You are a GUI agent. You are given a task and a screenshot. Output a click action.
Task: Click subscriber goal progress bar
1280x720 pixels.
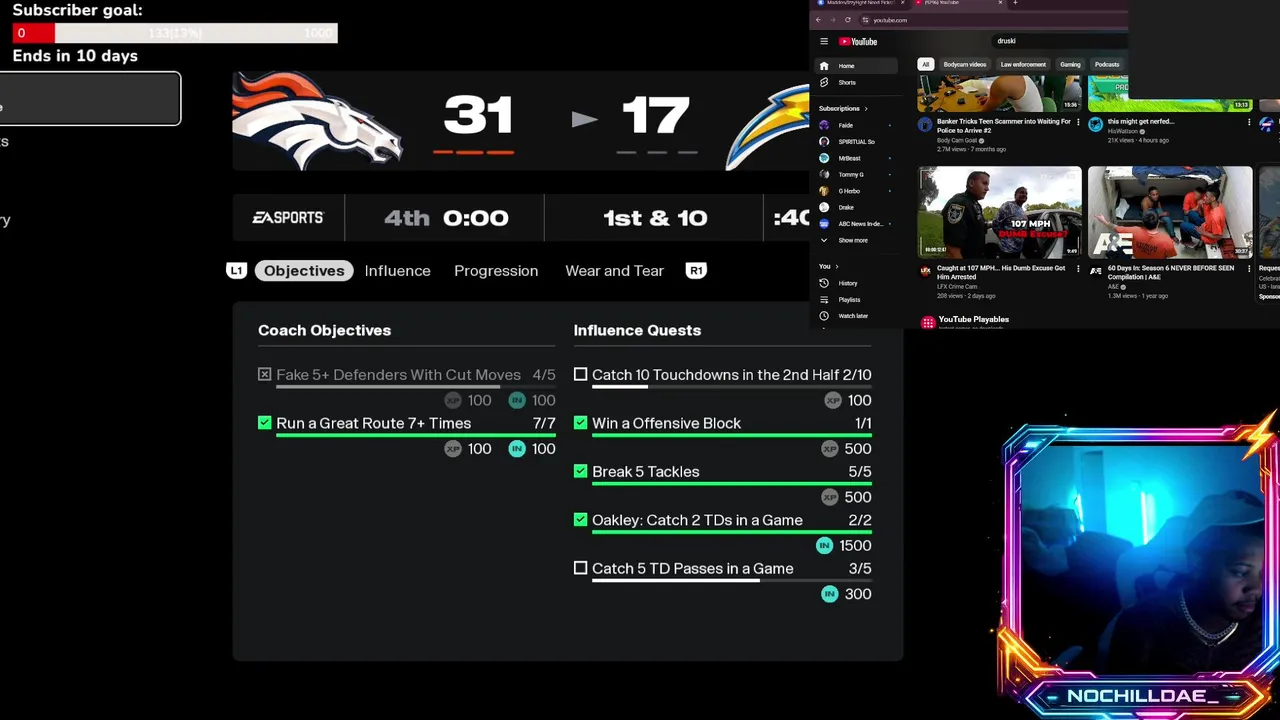point(176,33)
